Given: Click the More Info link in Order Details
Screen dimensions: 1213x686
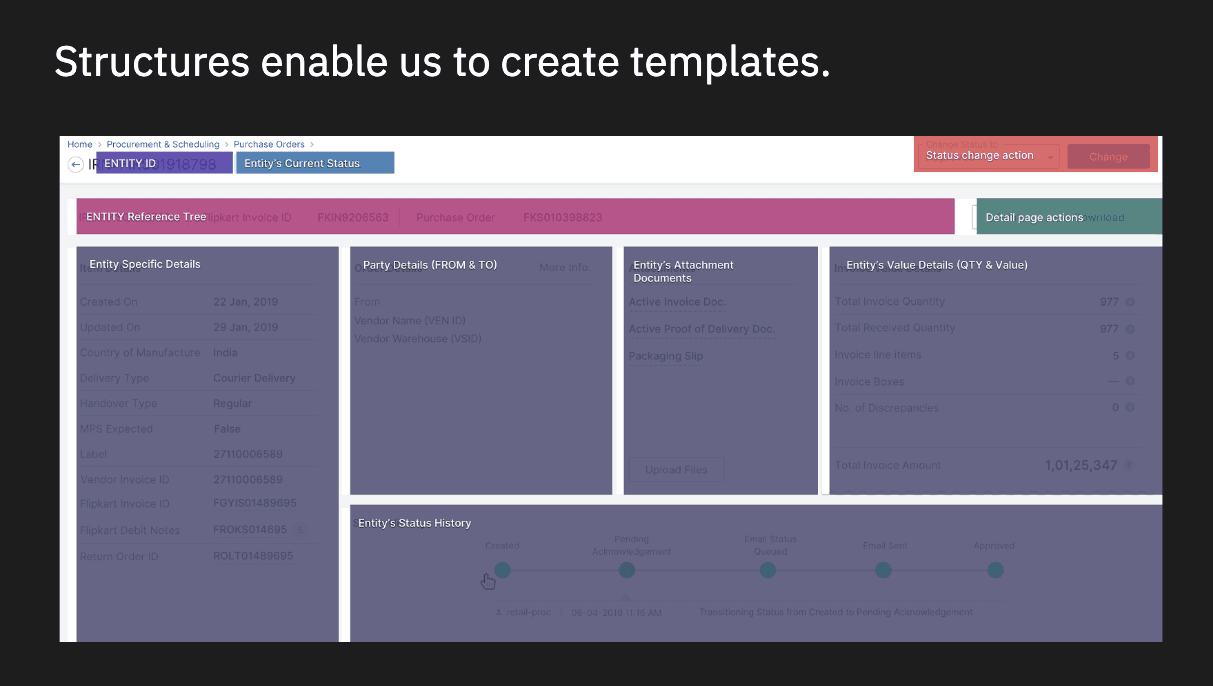Looking at the screenshot, I should pos(564,267).
